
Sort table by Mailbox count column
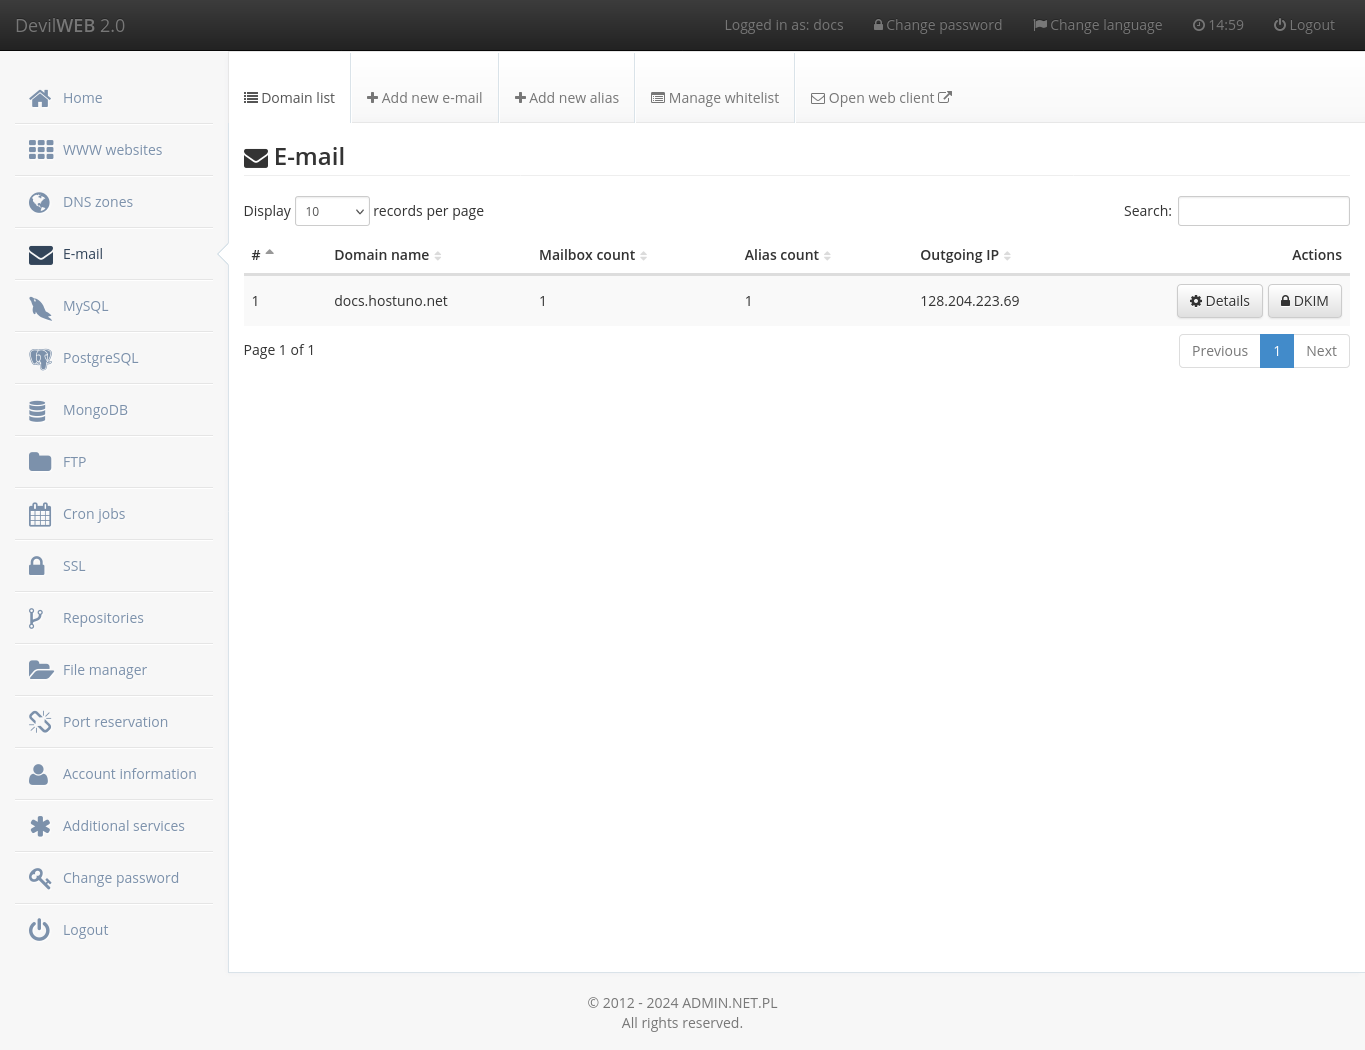(x=587, y=254)
